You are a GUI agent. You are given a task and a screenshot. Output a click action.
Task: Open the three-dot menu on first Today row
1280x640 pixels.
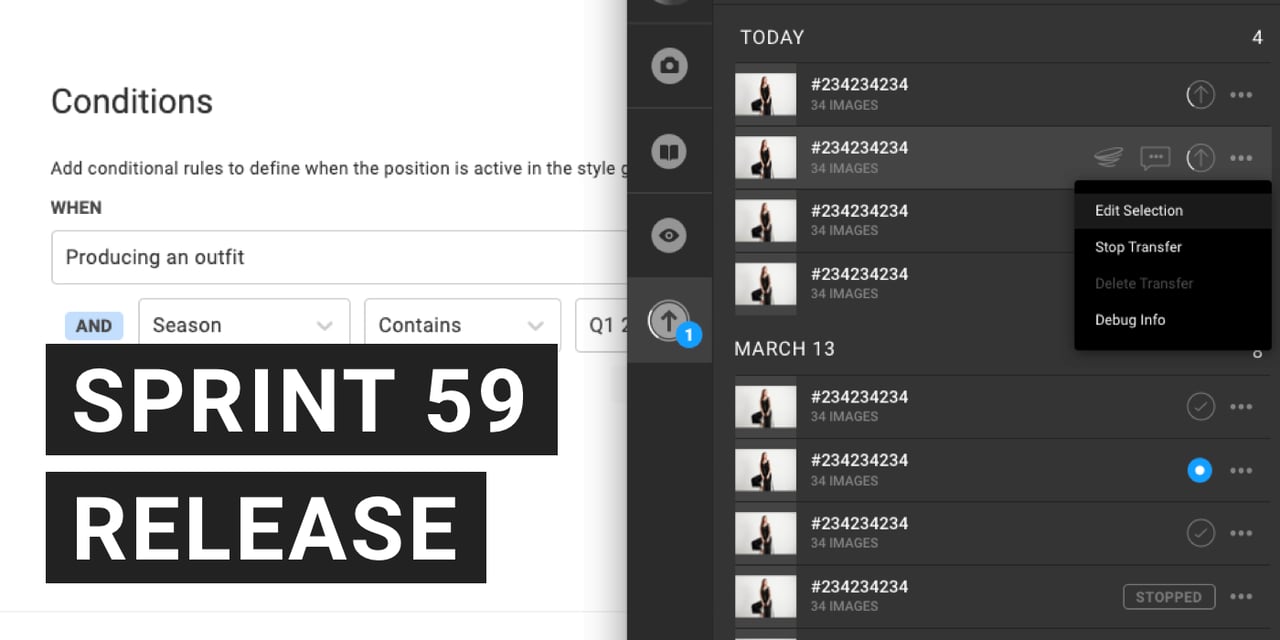point(1241,95)
